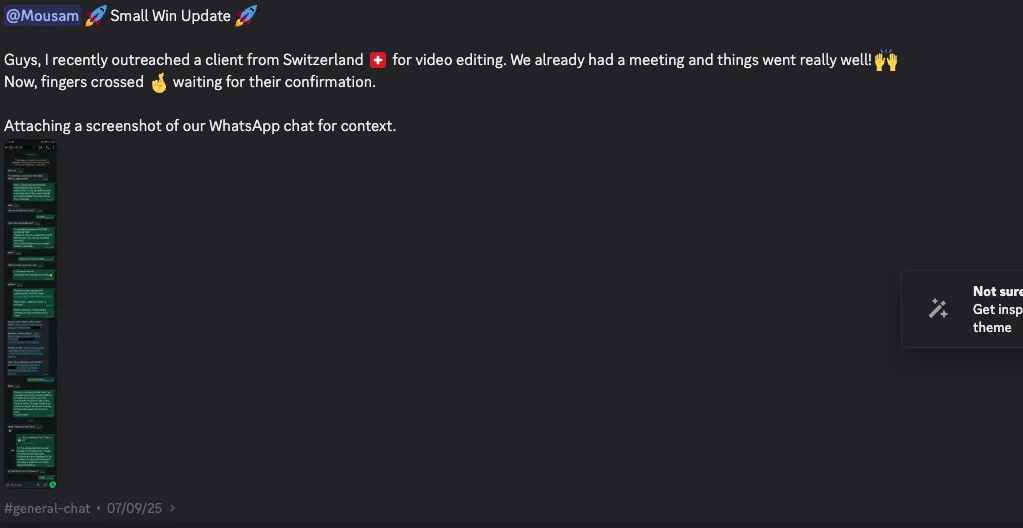This screenshot has width=1023, height=528.
Task: Click the text waiting for their confirmation
Action: click(x=274, y=82)
